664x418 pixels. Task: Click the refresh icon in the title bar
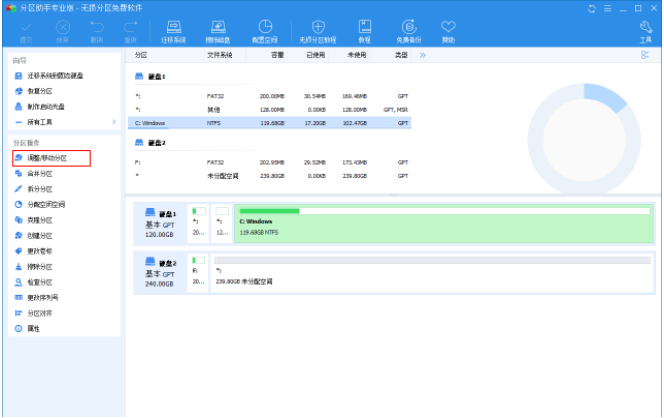[593, 8]
